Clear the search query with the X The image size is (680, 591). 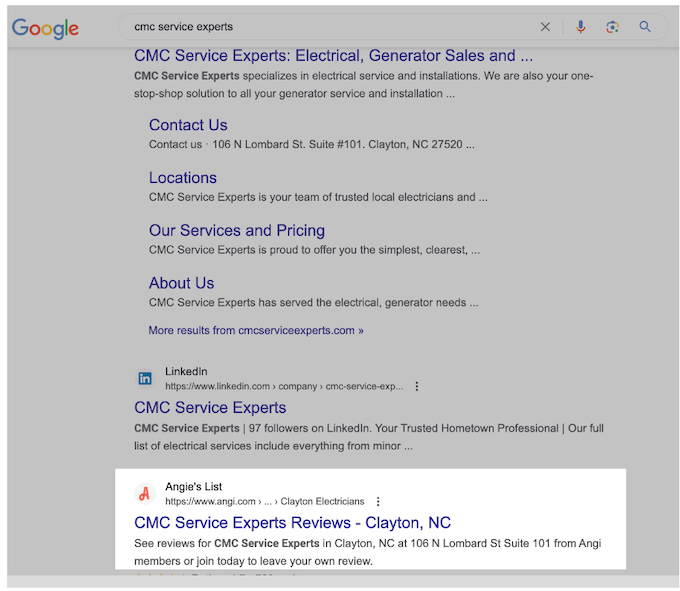(545, 27)
